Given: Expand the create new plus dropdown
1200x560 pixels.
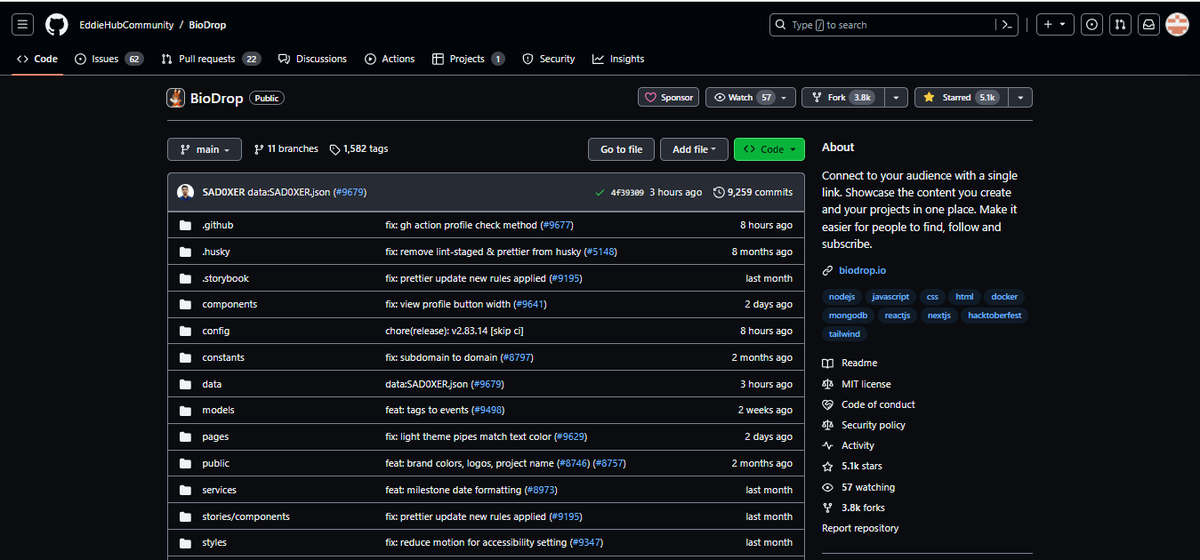Looking at the screenshot, I should point(1054,25).
